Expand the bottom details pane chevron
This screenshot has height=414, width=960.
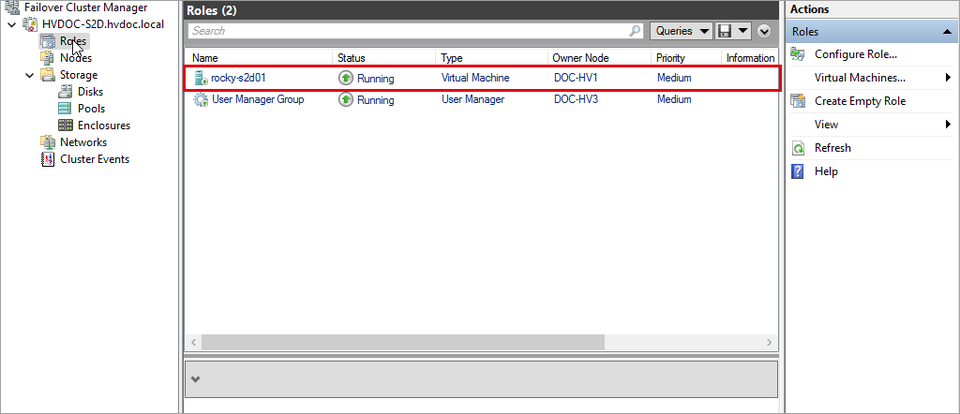(195, 379)
